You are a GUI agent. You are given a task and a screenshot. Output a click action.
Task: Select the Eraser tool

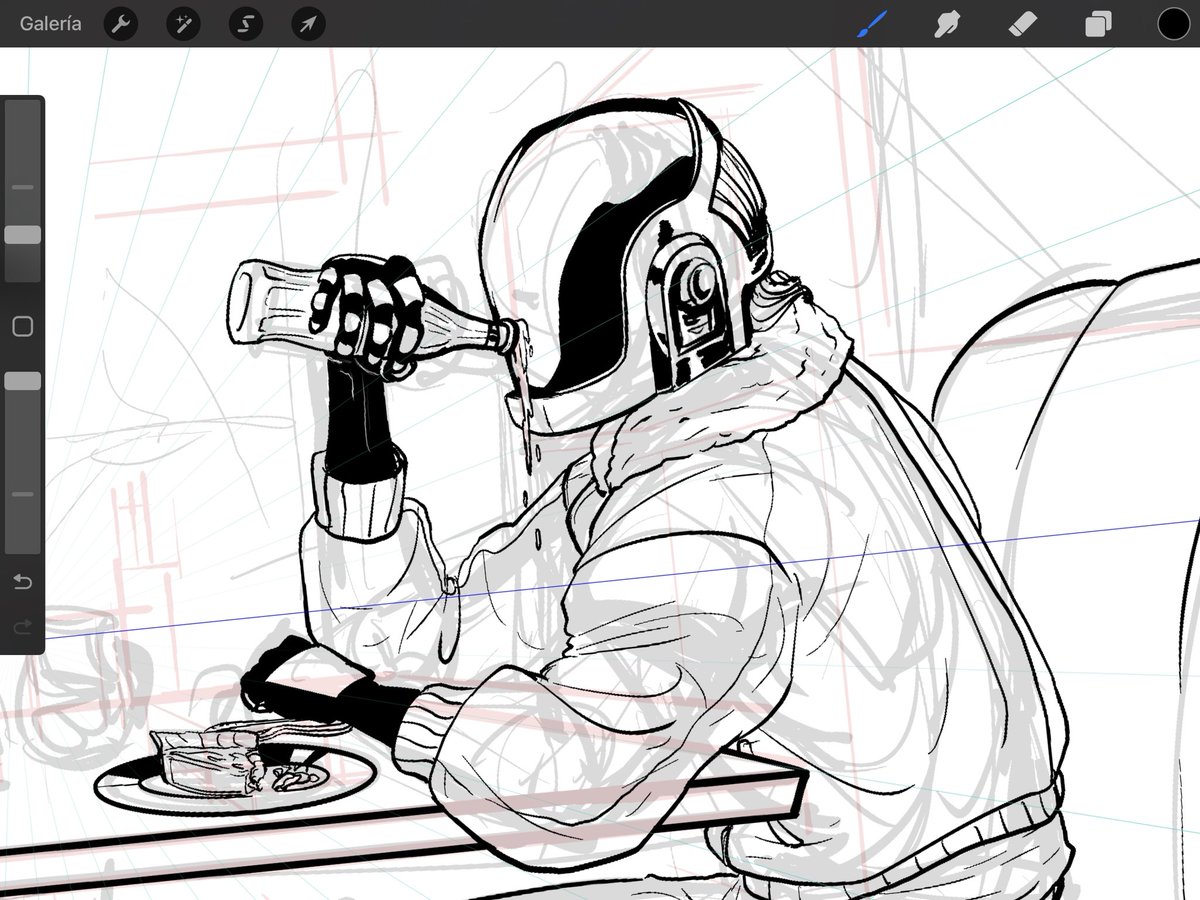tap(1024, 23)
